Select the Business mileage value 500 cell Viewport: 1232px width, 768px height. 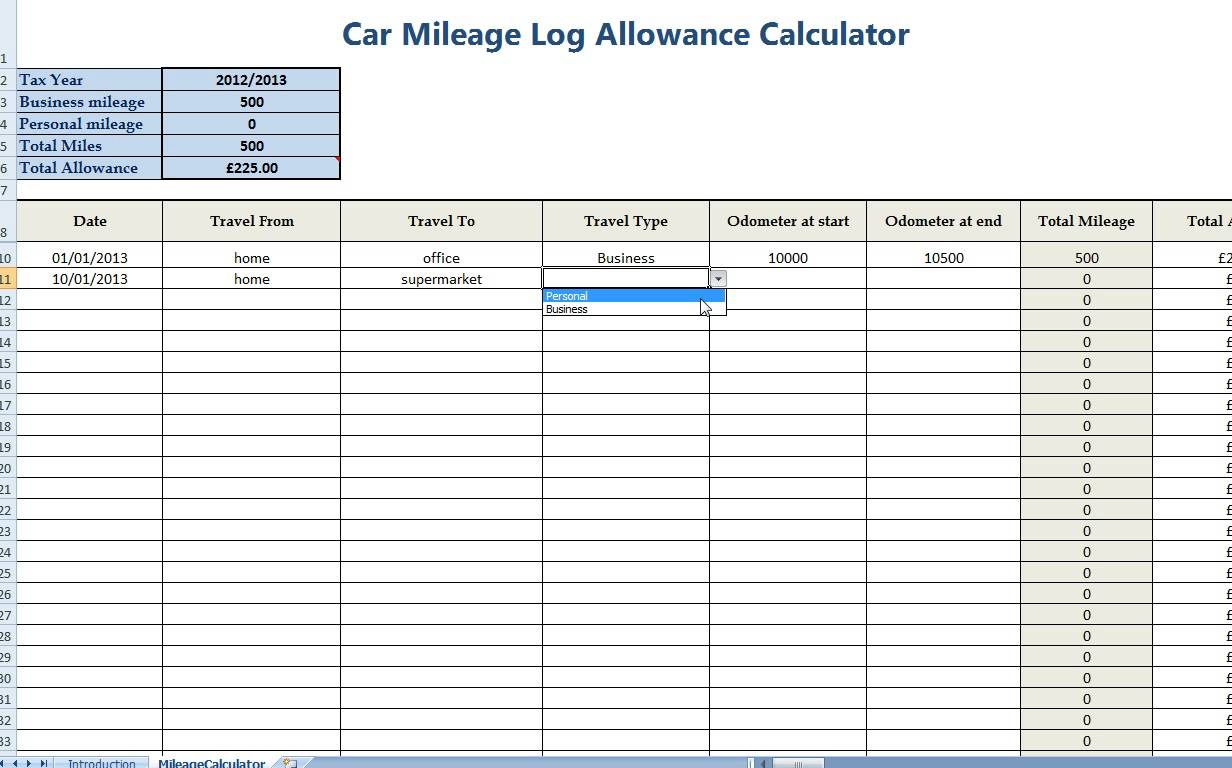pyautogui.click(x=251, y=102)
